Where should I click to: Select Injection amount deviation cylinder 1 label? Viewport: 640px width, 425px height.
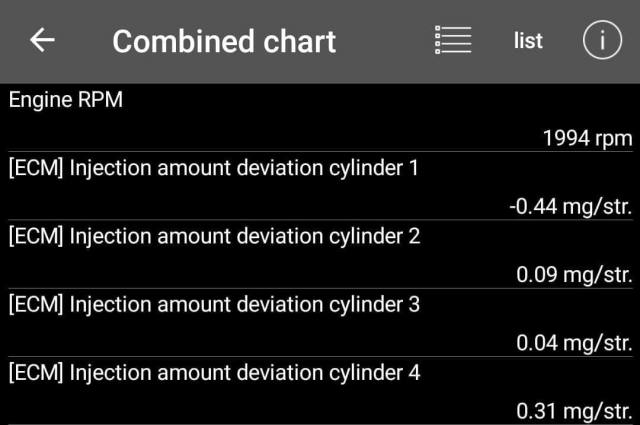213,168
